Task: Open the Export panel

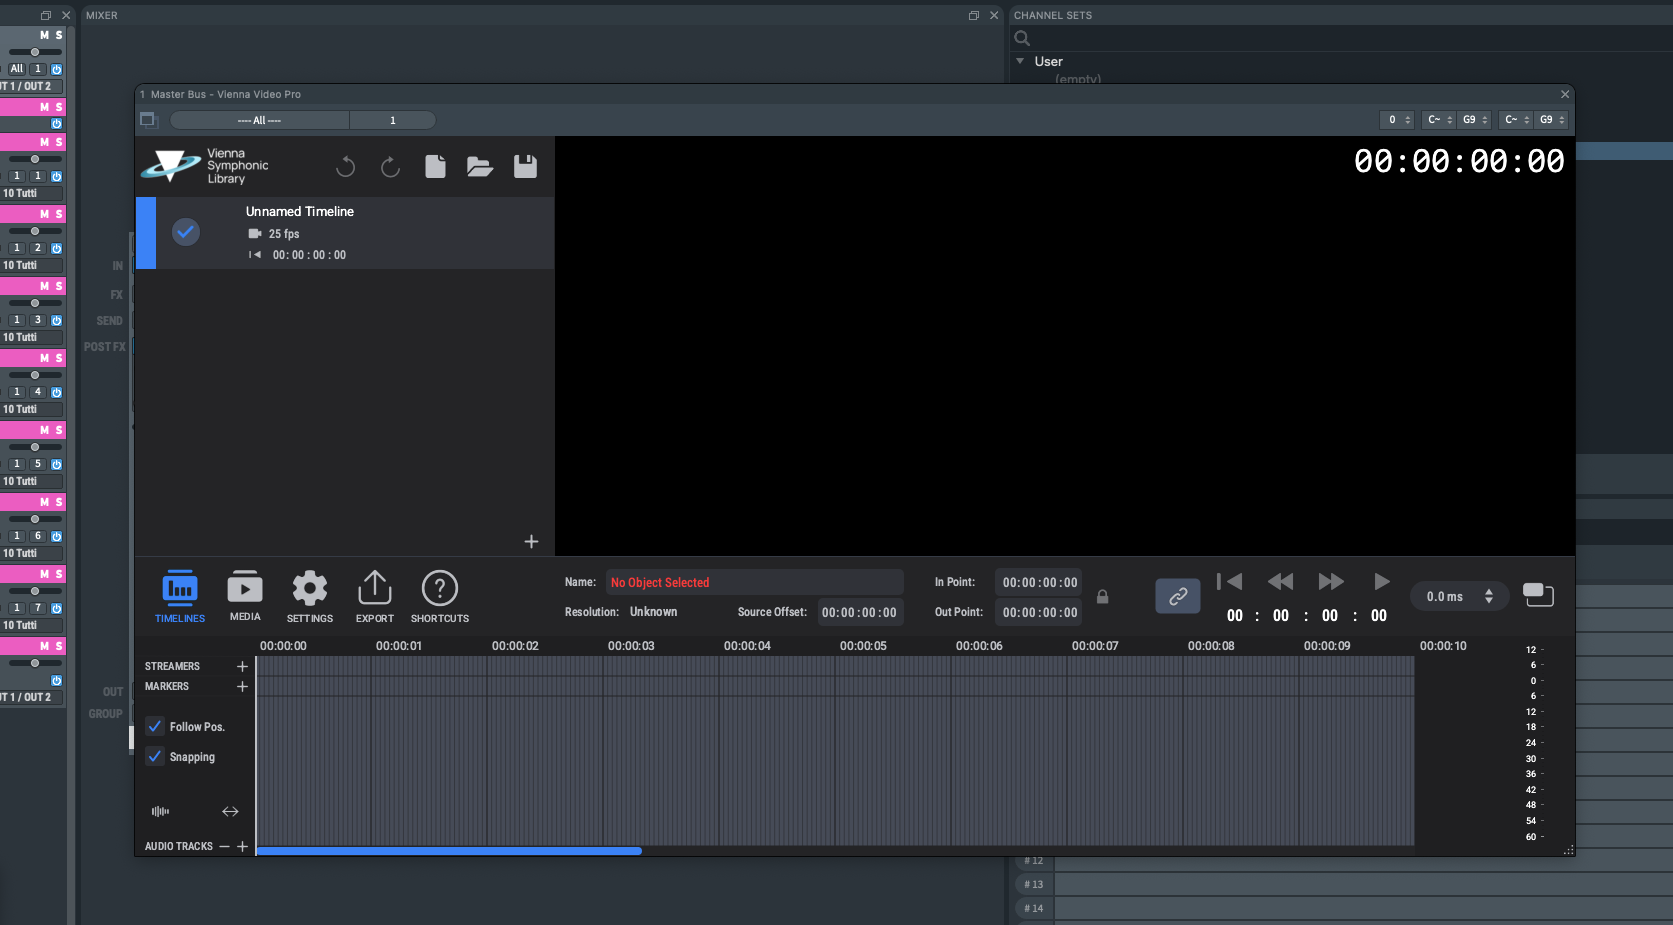Action: coord(375,597)
